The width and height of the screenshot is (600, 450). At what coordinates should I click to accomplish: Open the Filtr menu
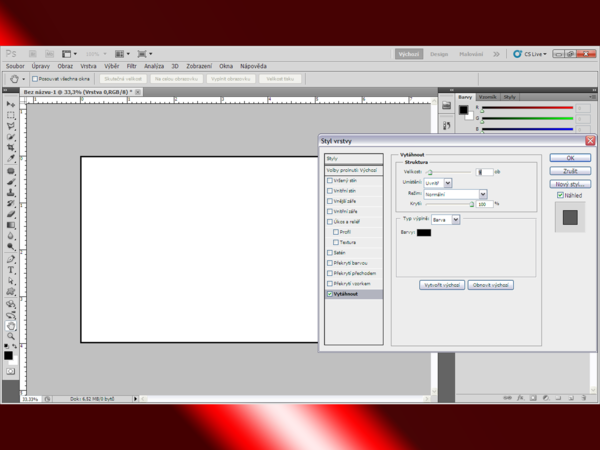tap(131, 66)
